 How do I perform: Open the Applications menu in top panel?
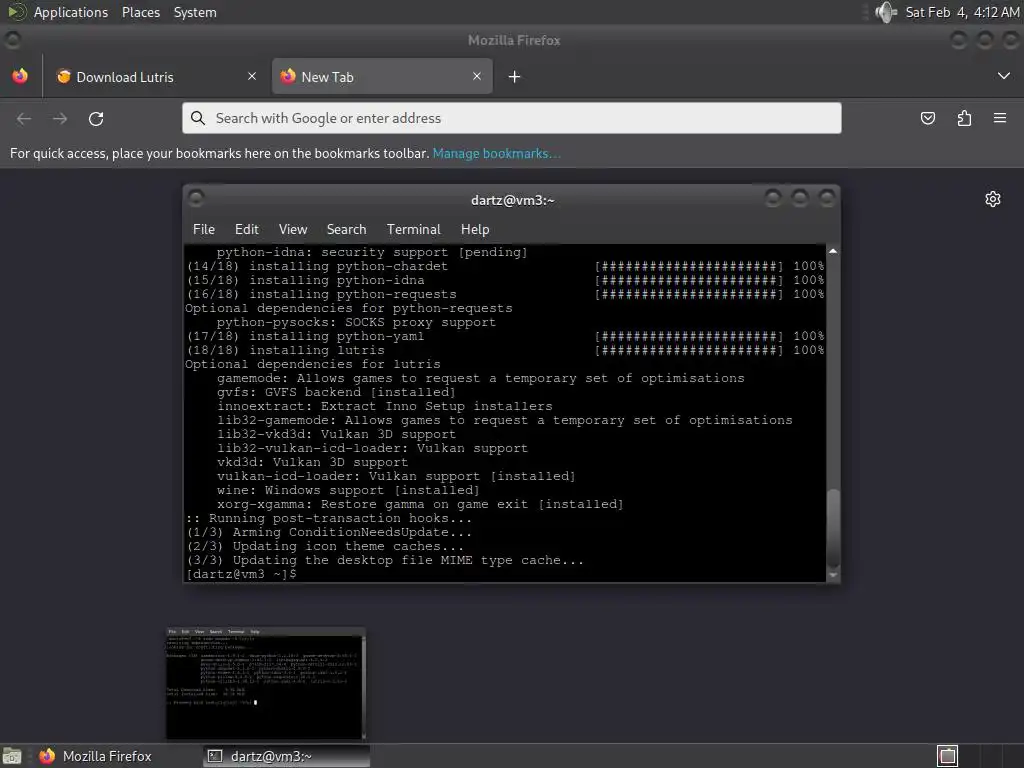click(x=71, y=12)
